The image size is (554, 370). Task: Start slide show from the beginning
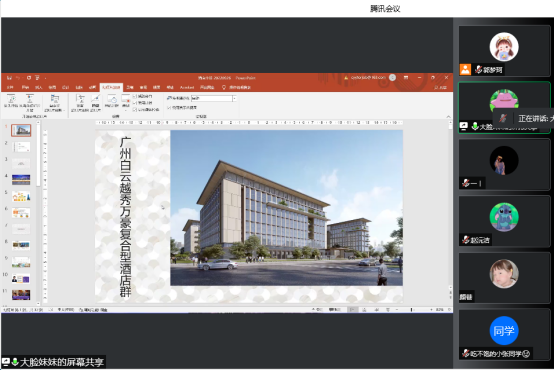tap(11, 102)
